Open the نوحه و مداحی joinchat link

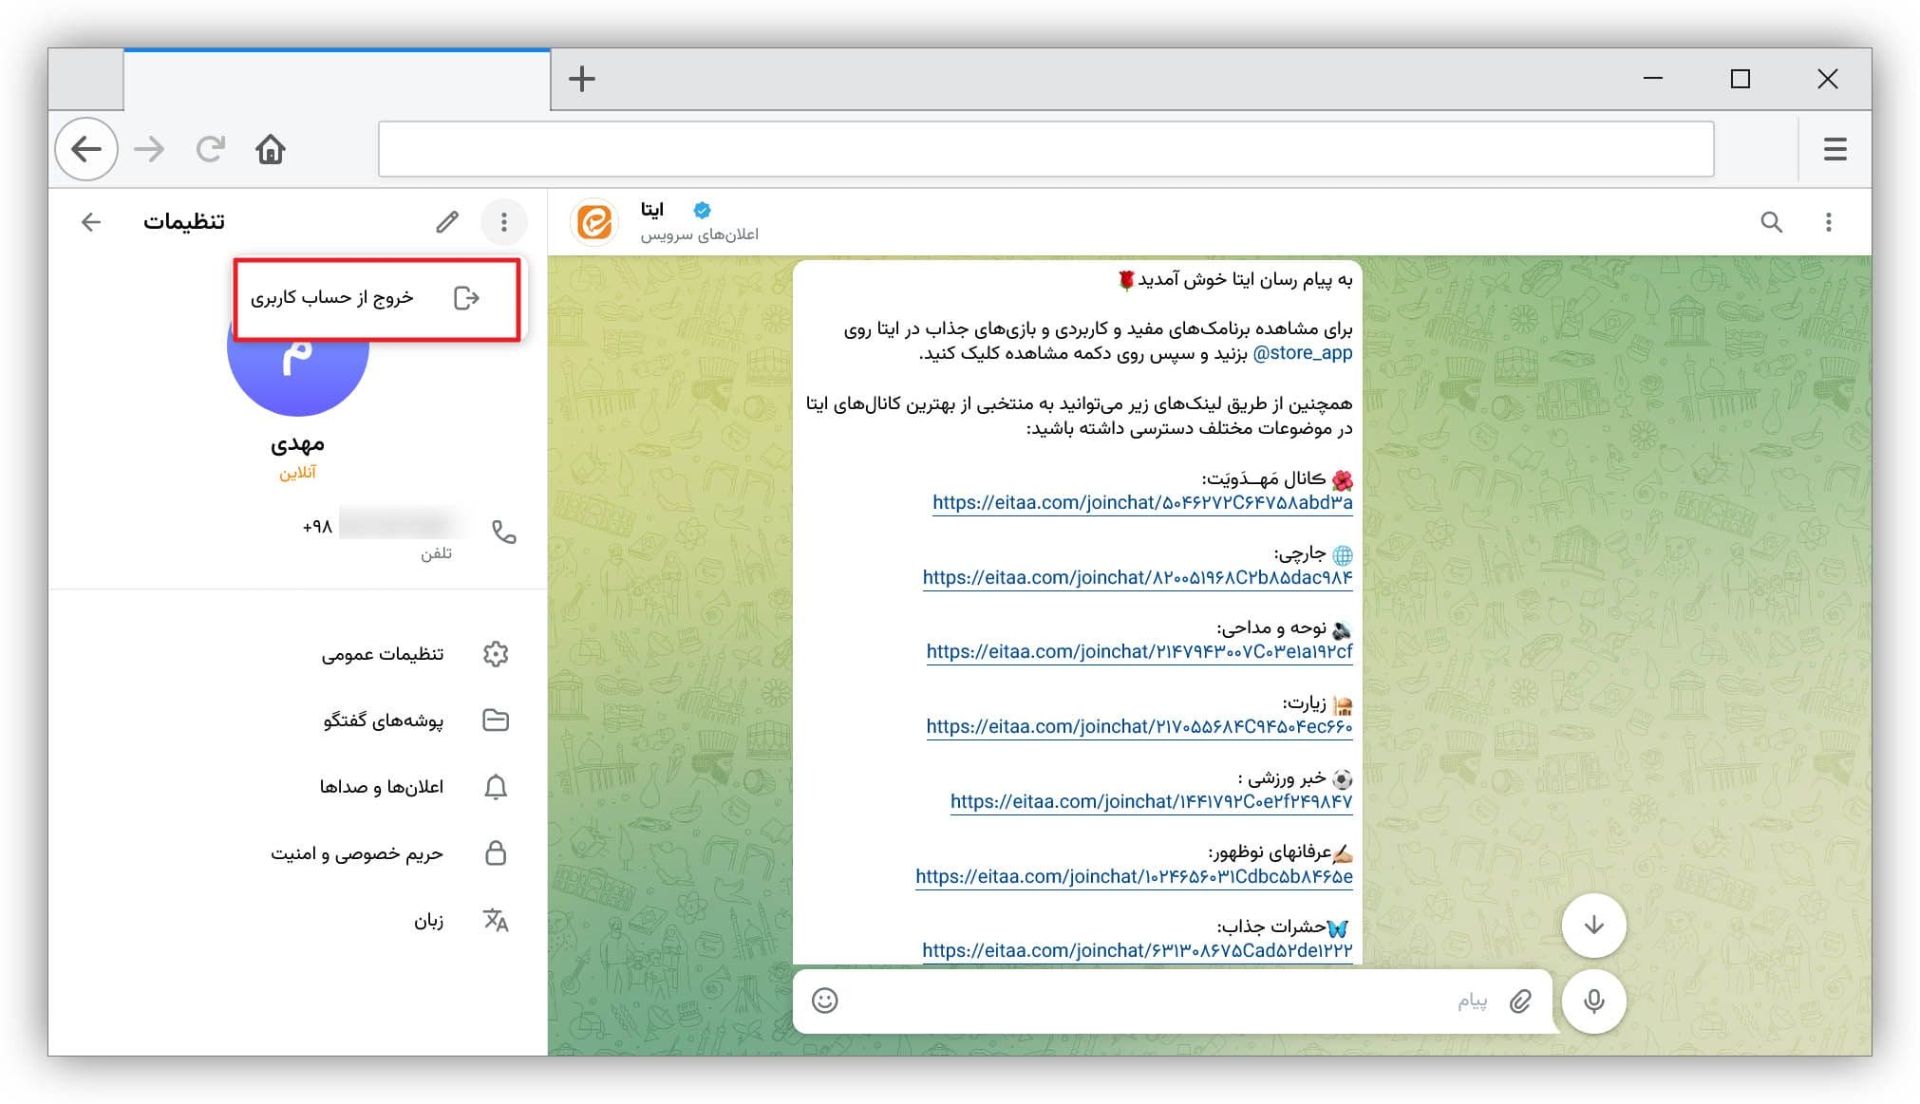coord(1139,652)
